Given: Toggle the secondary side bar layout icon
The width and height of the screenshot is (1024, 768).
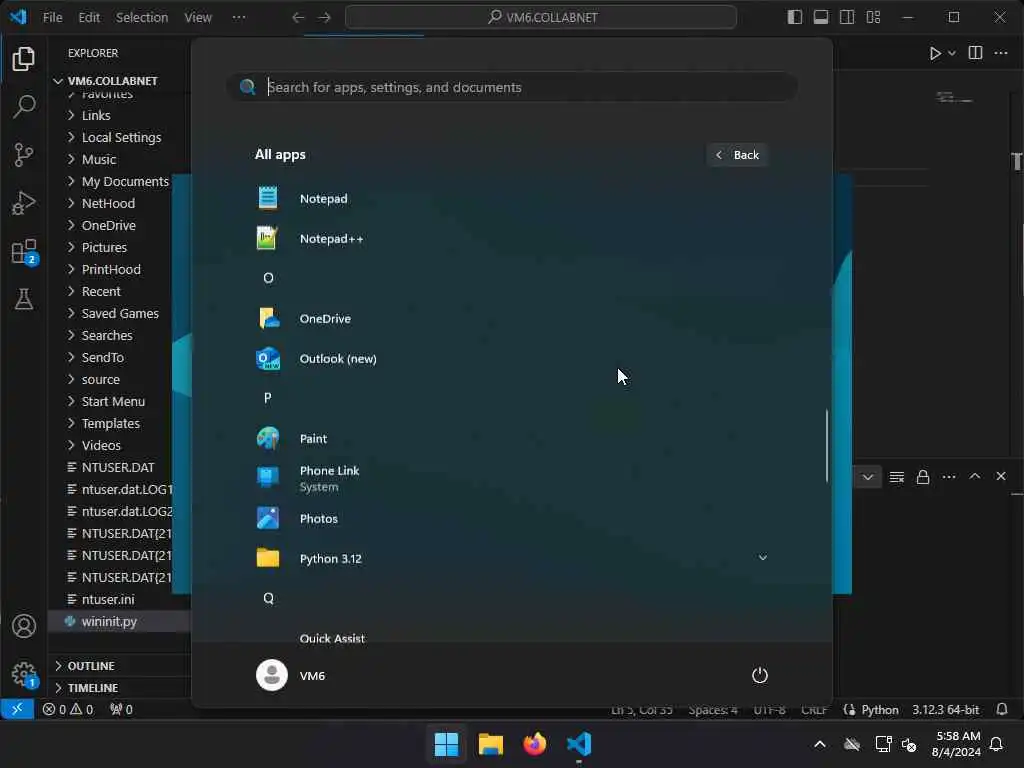Looking at the screenshot, I should click(847, 17).
